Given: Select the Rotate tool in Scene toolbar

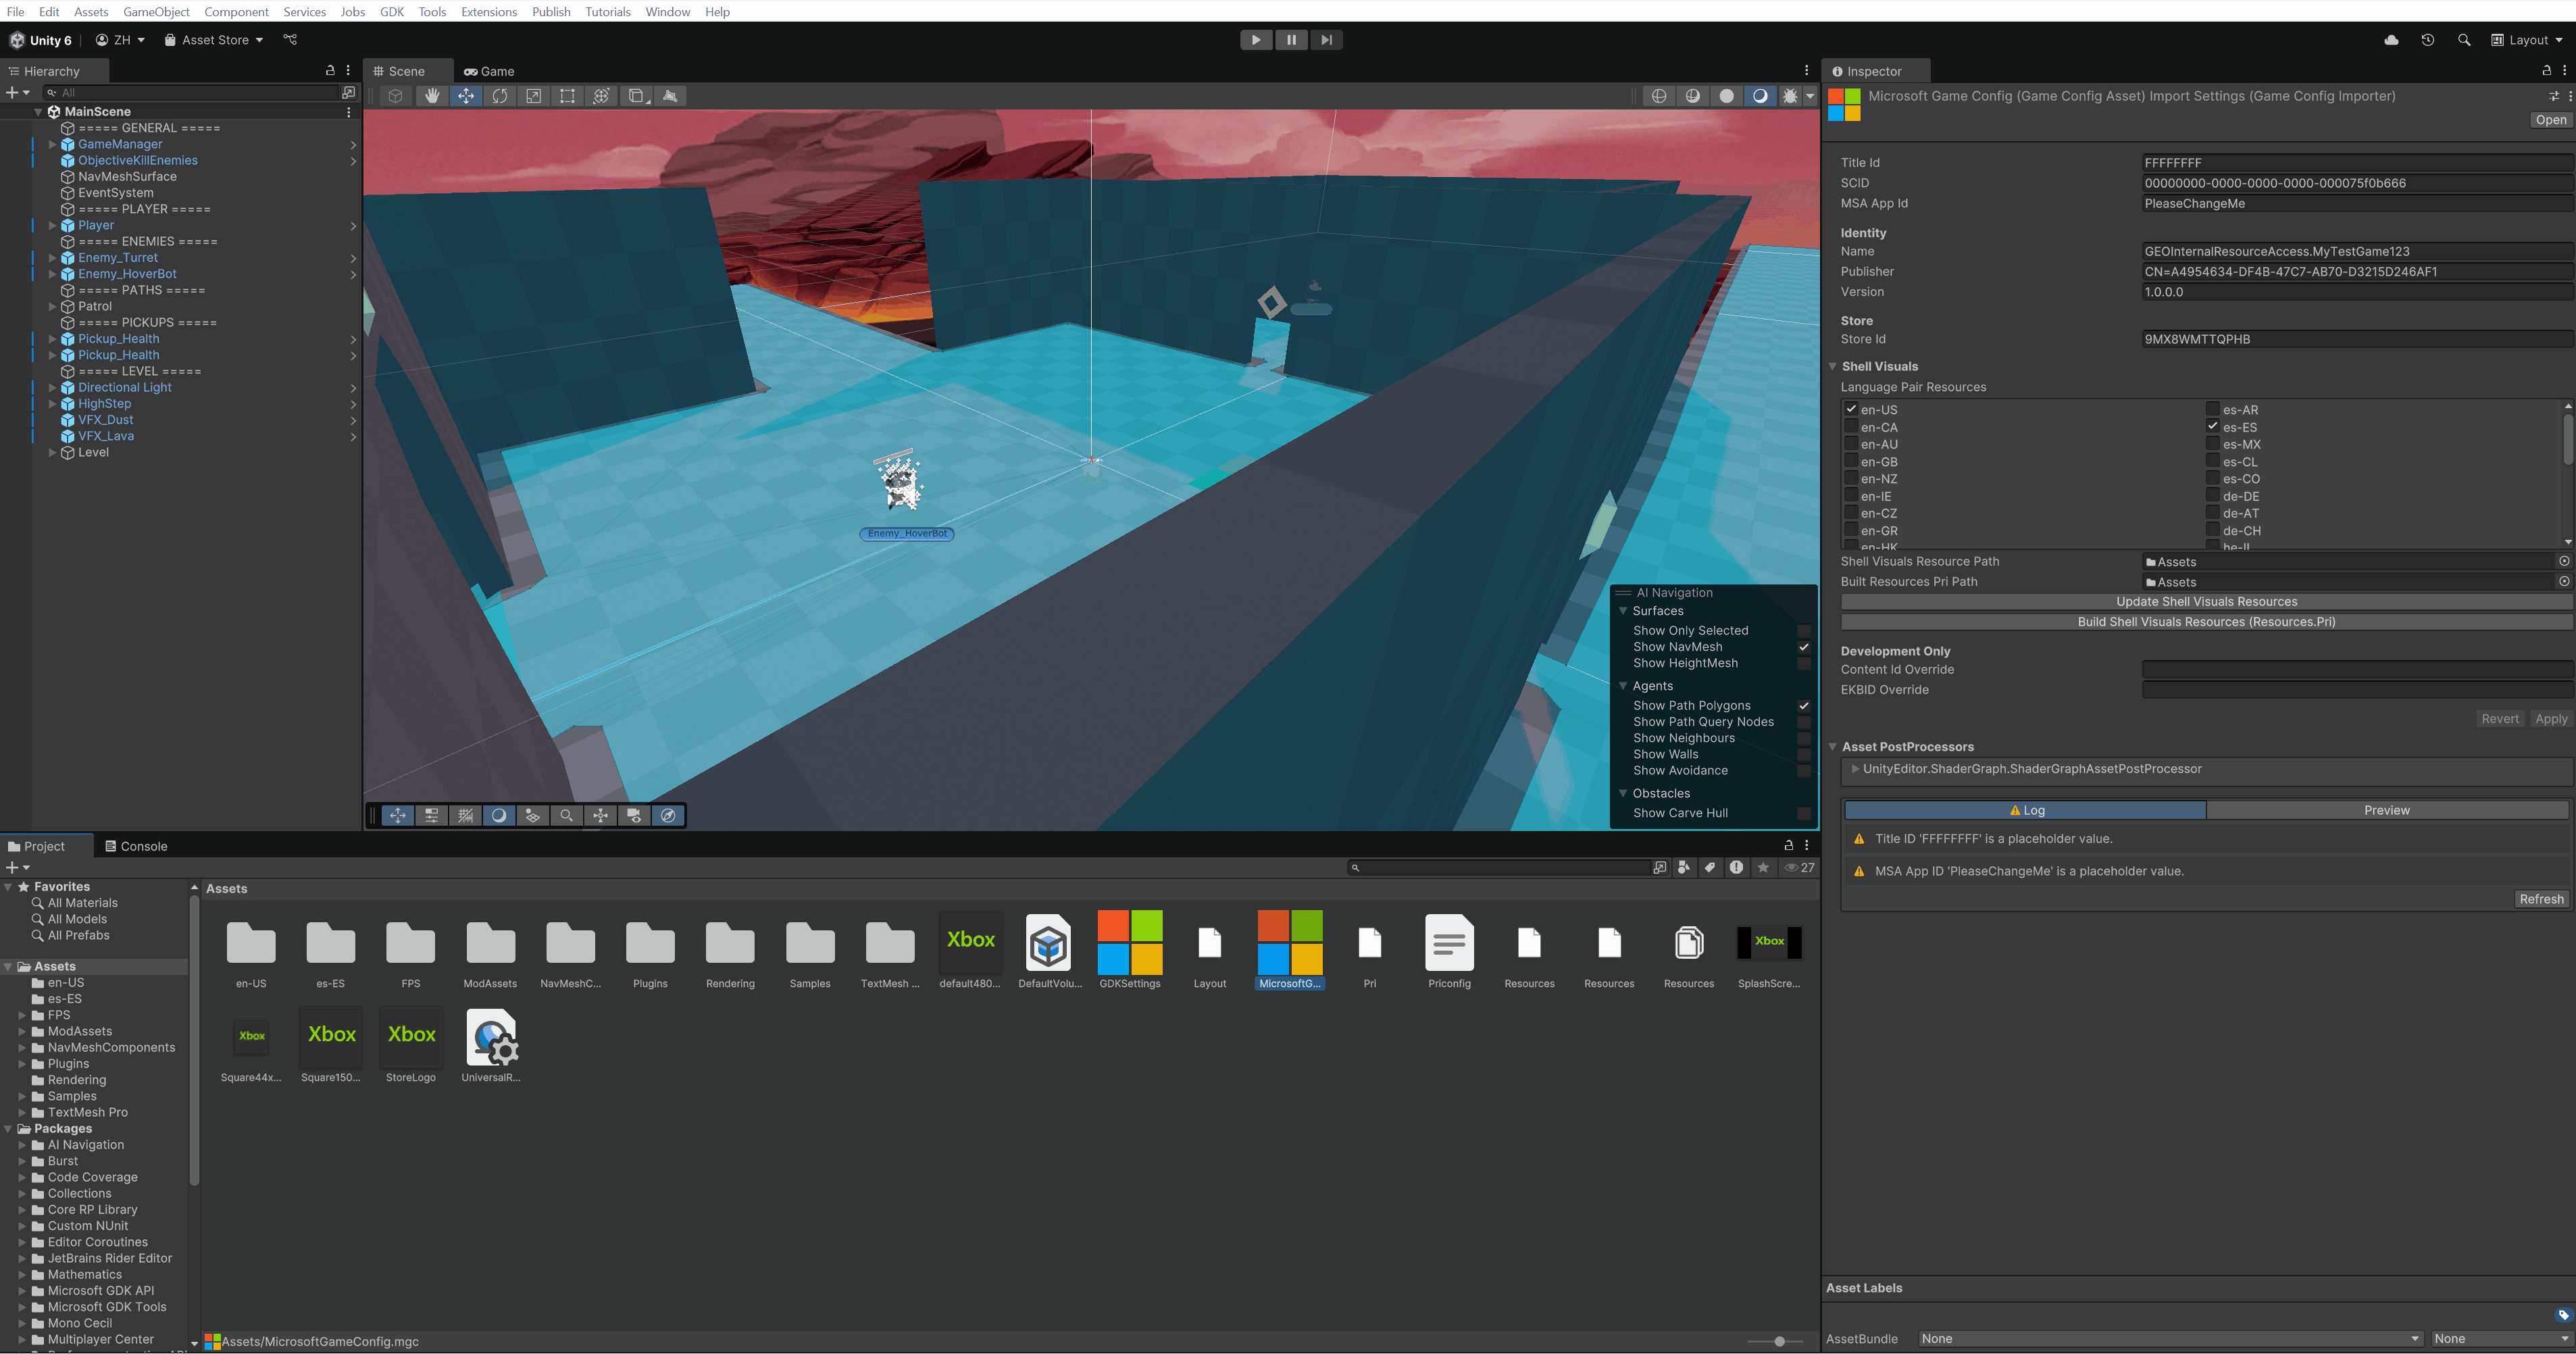Looking at the screenshot, I should [x=500, y=96].
